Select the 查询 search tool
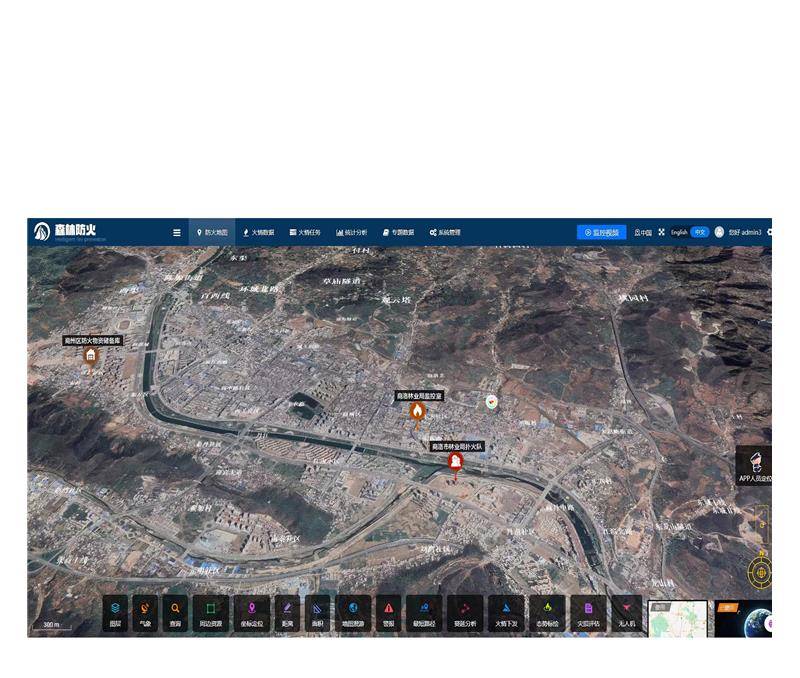Screen dimensions: 800x678 (x=176, y=611)
